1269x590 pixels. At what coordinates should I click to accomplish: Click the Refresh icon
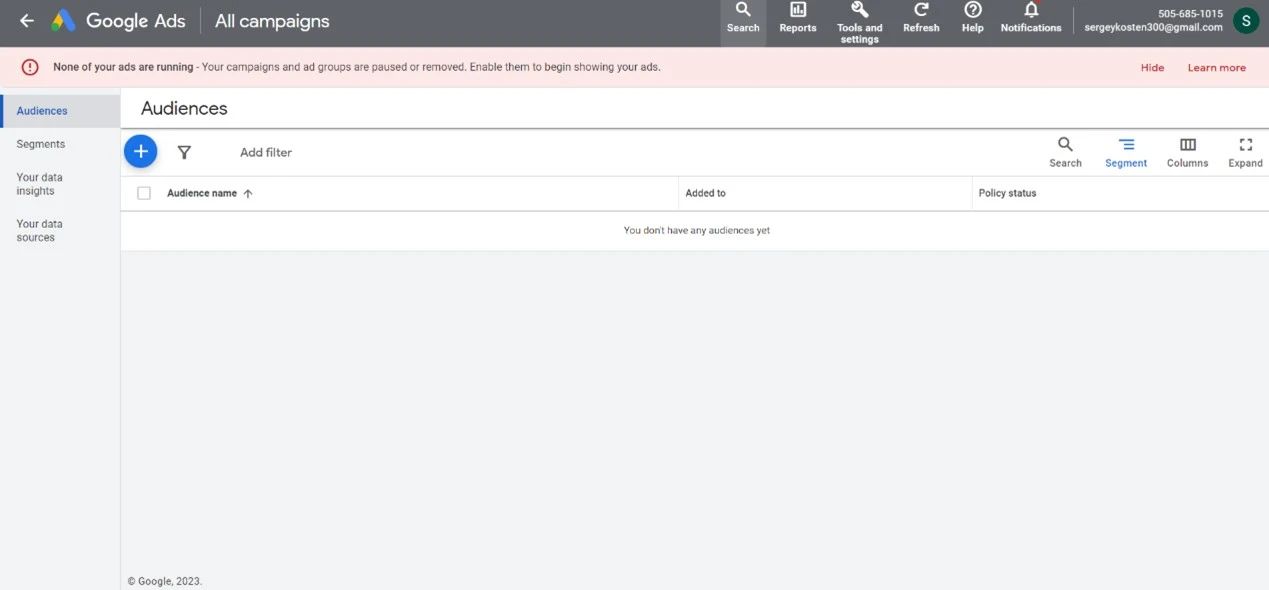point(921,18)
